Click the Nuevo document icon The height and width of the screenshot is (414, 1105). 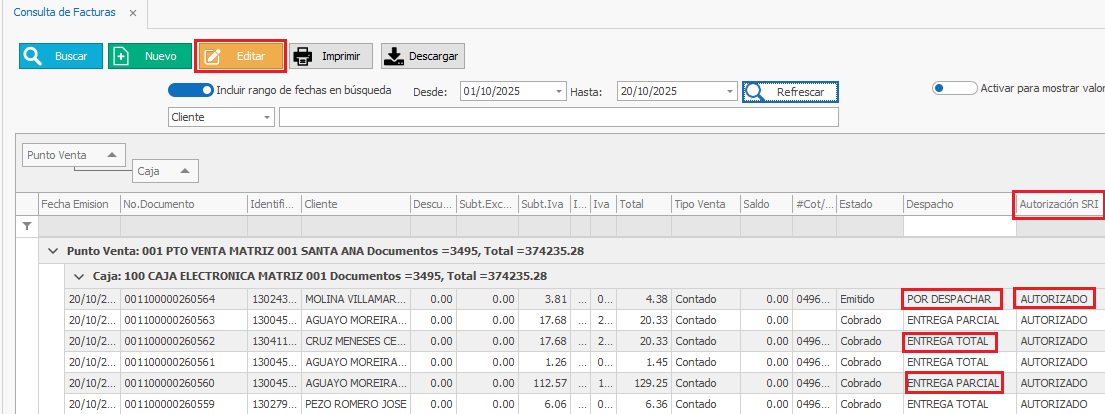coord(122,57)
